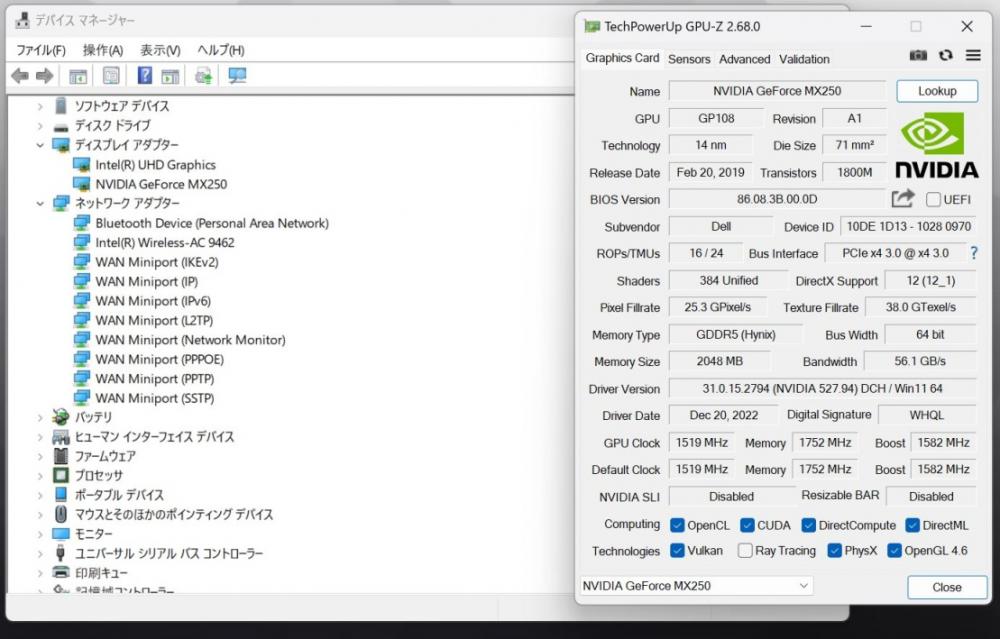Click the Bus Interface question mark icon
The width and height of the screenshot is (1000, 639).
[973, 254]
